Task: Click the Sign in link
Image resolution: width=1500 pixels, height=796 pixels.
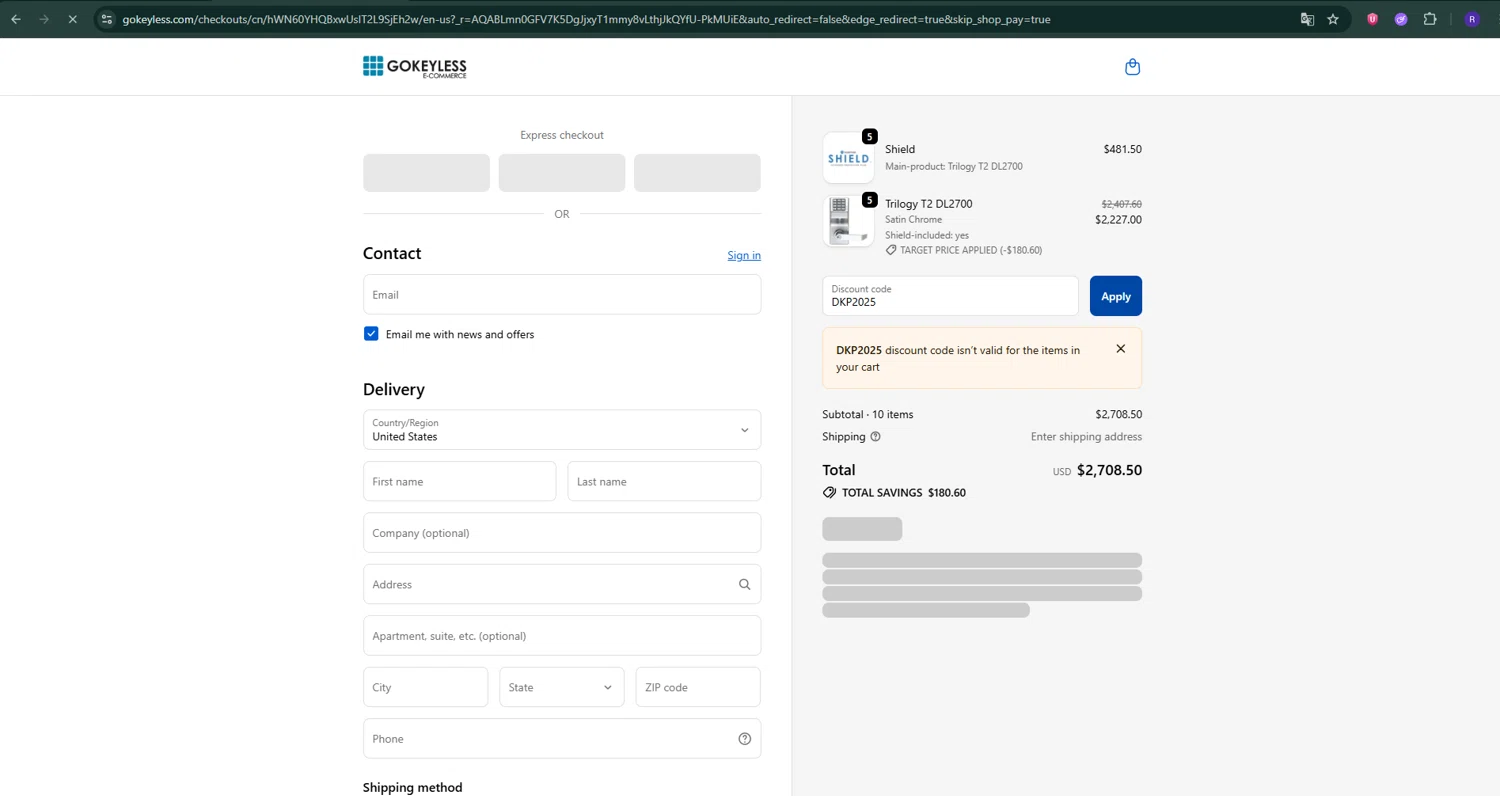Action: click(x=744, y=255)
